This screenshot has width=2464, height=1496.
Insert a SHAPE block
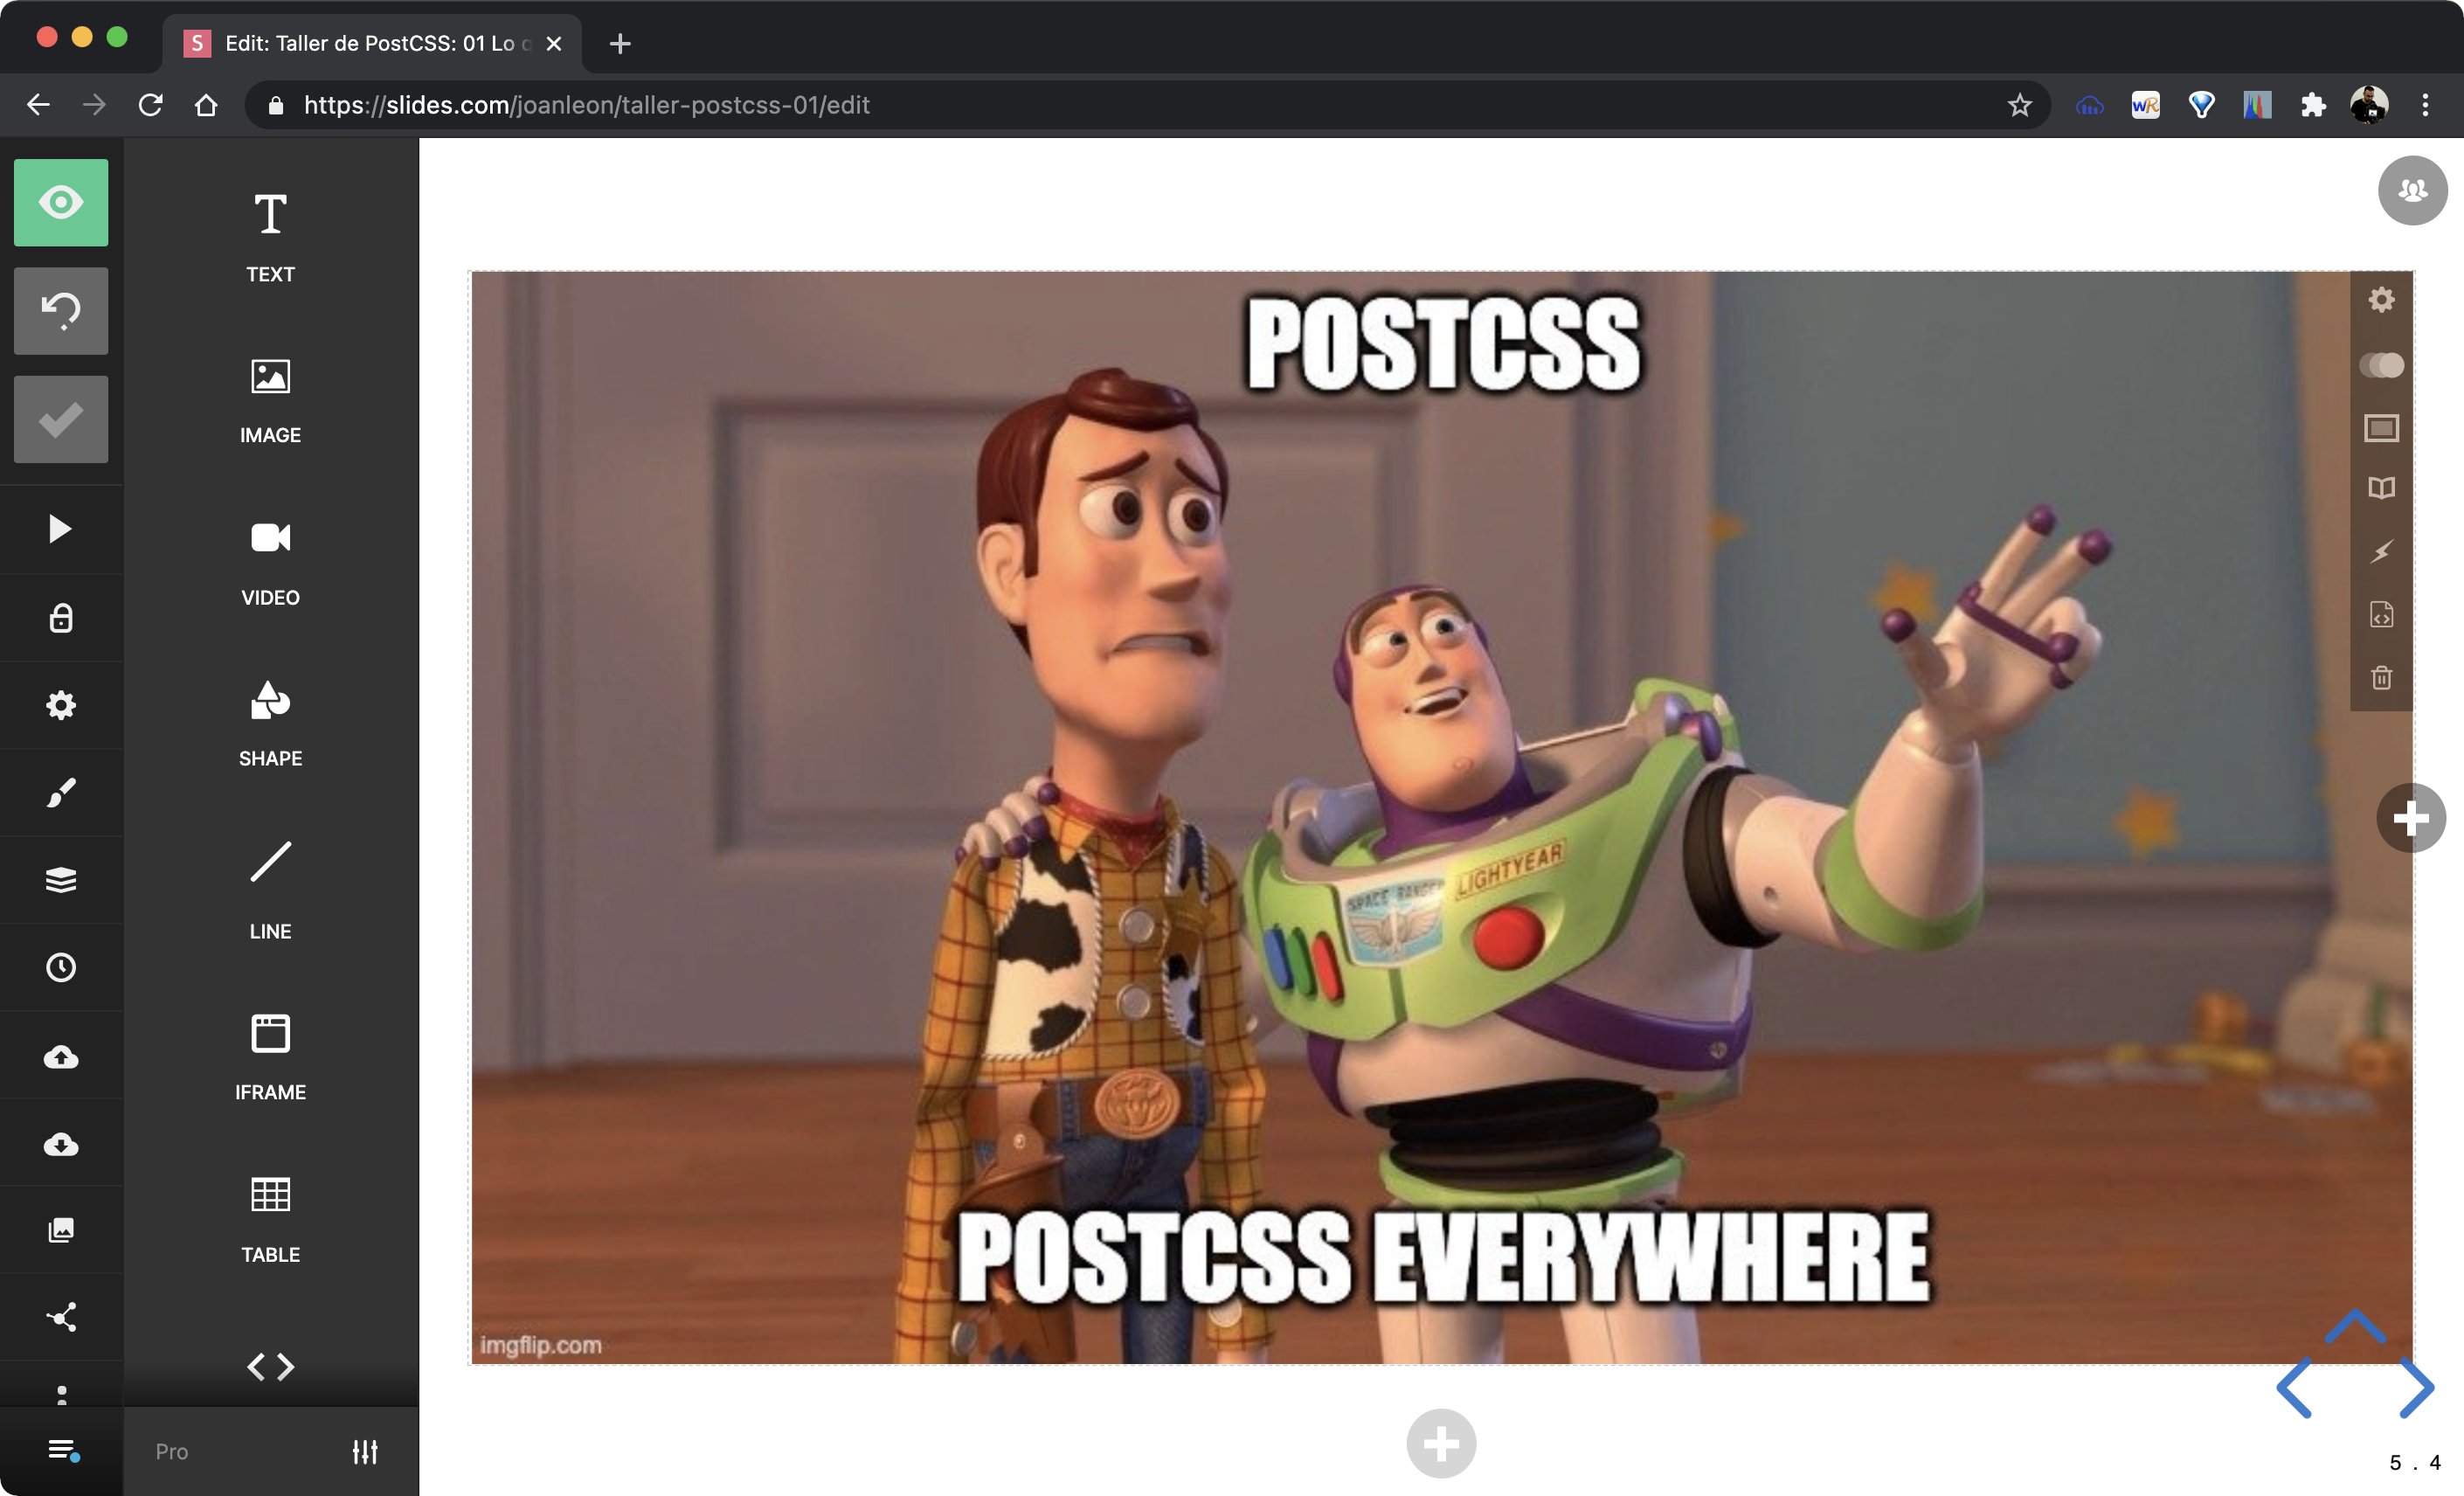pos(270,724)
